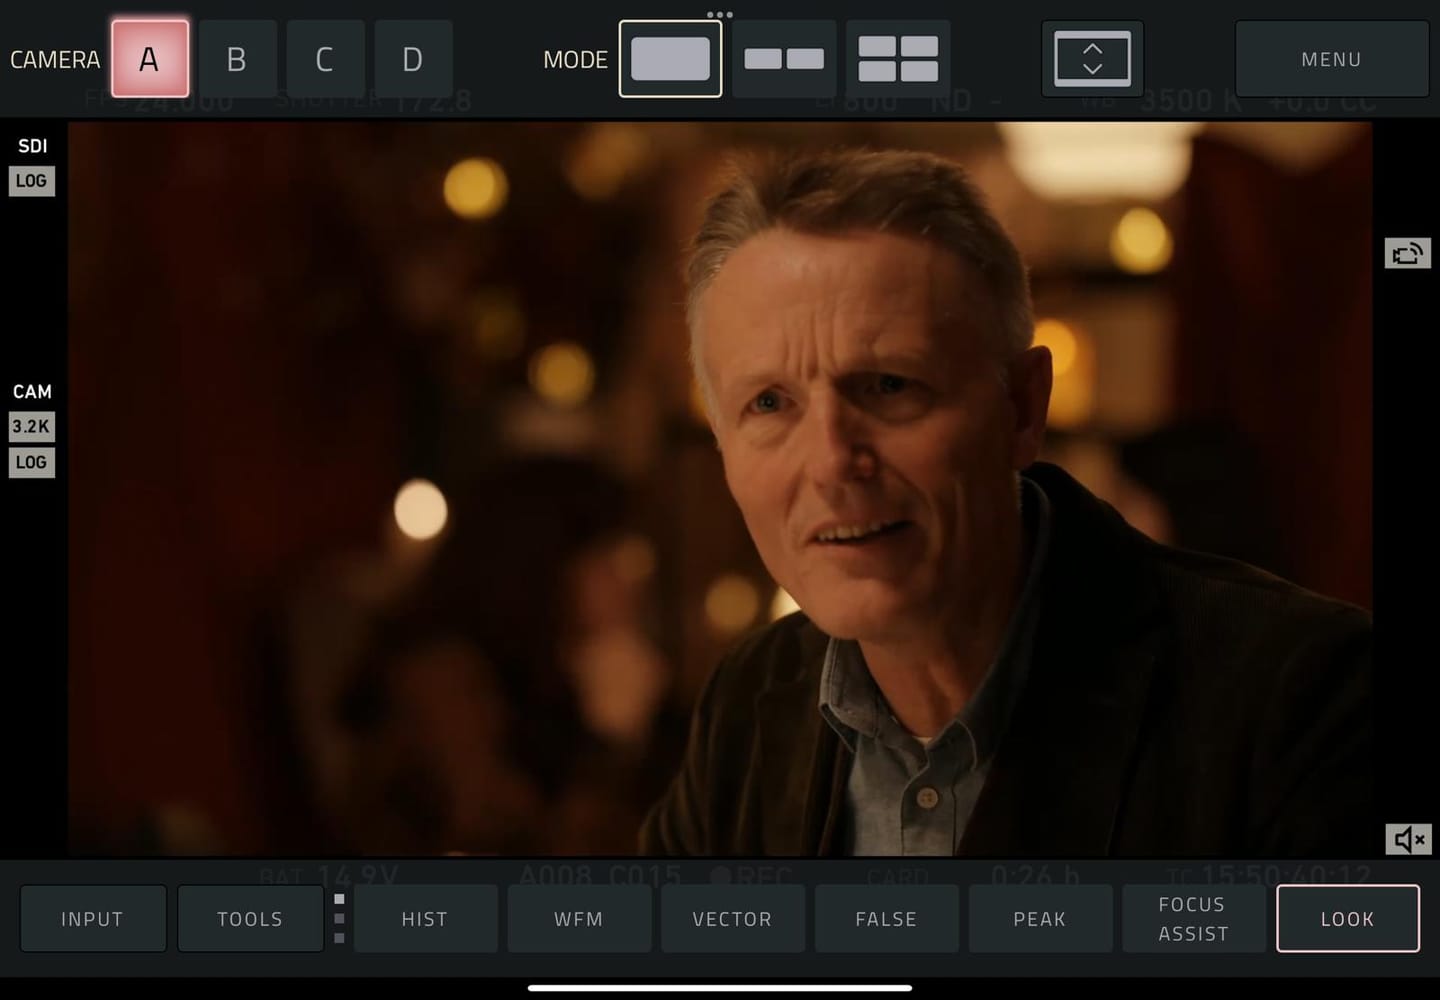Tap the camera video preview
This screenshot has height=1000, width=1440.
click(720, 488)
